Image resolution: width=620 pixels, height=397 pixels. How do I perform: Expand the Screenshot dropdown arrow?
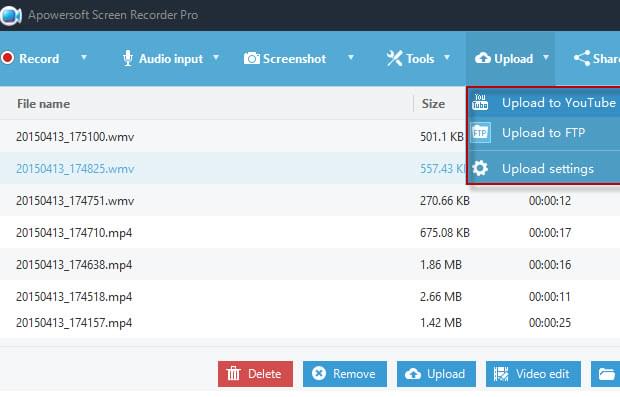click(351, 58)
